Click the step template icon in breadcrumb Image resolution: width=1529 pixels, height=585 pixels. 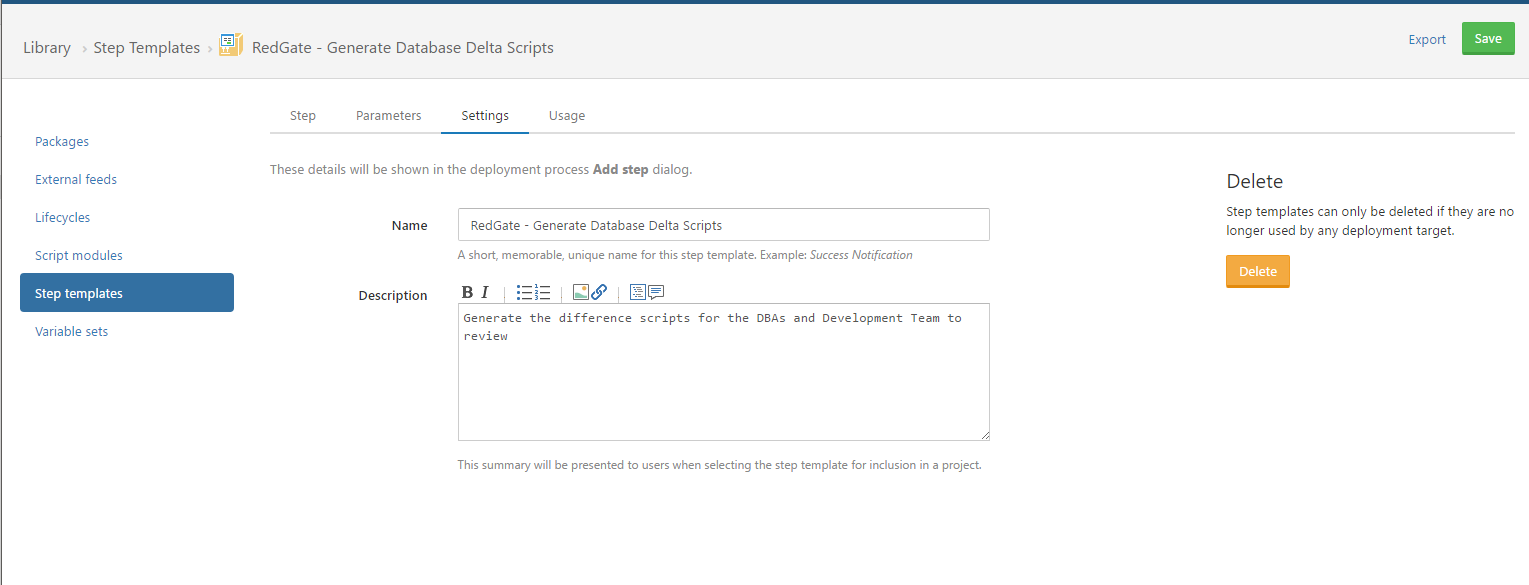231,45
